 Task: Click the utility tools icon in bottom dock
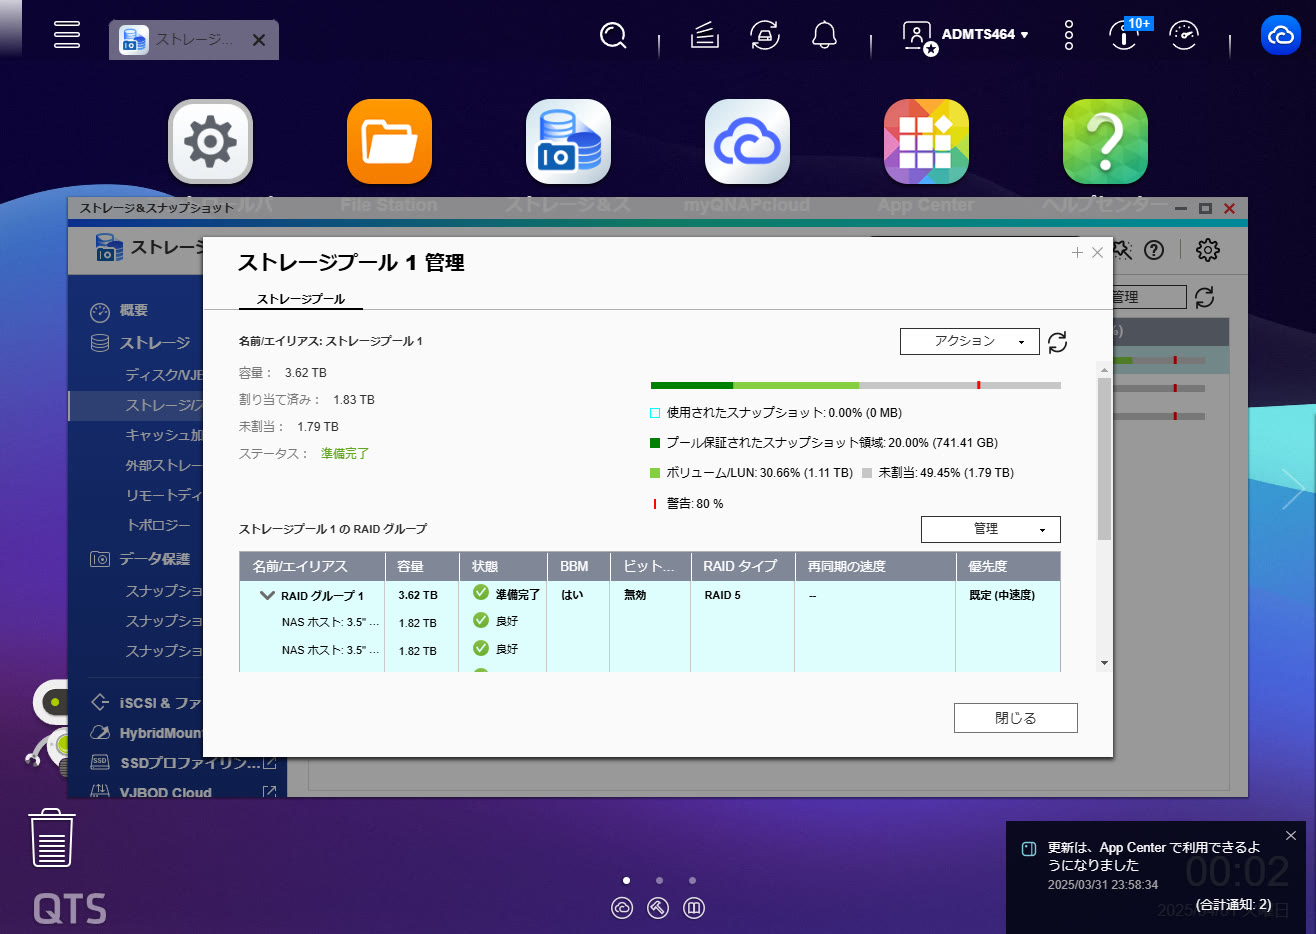(x=658, y=908)
